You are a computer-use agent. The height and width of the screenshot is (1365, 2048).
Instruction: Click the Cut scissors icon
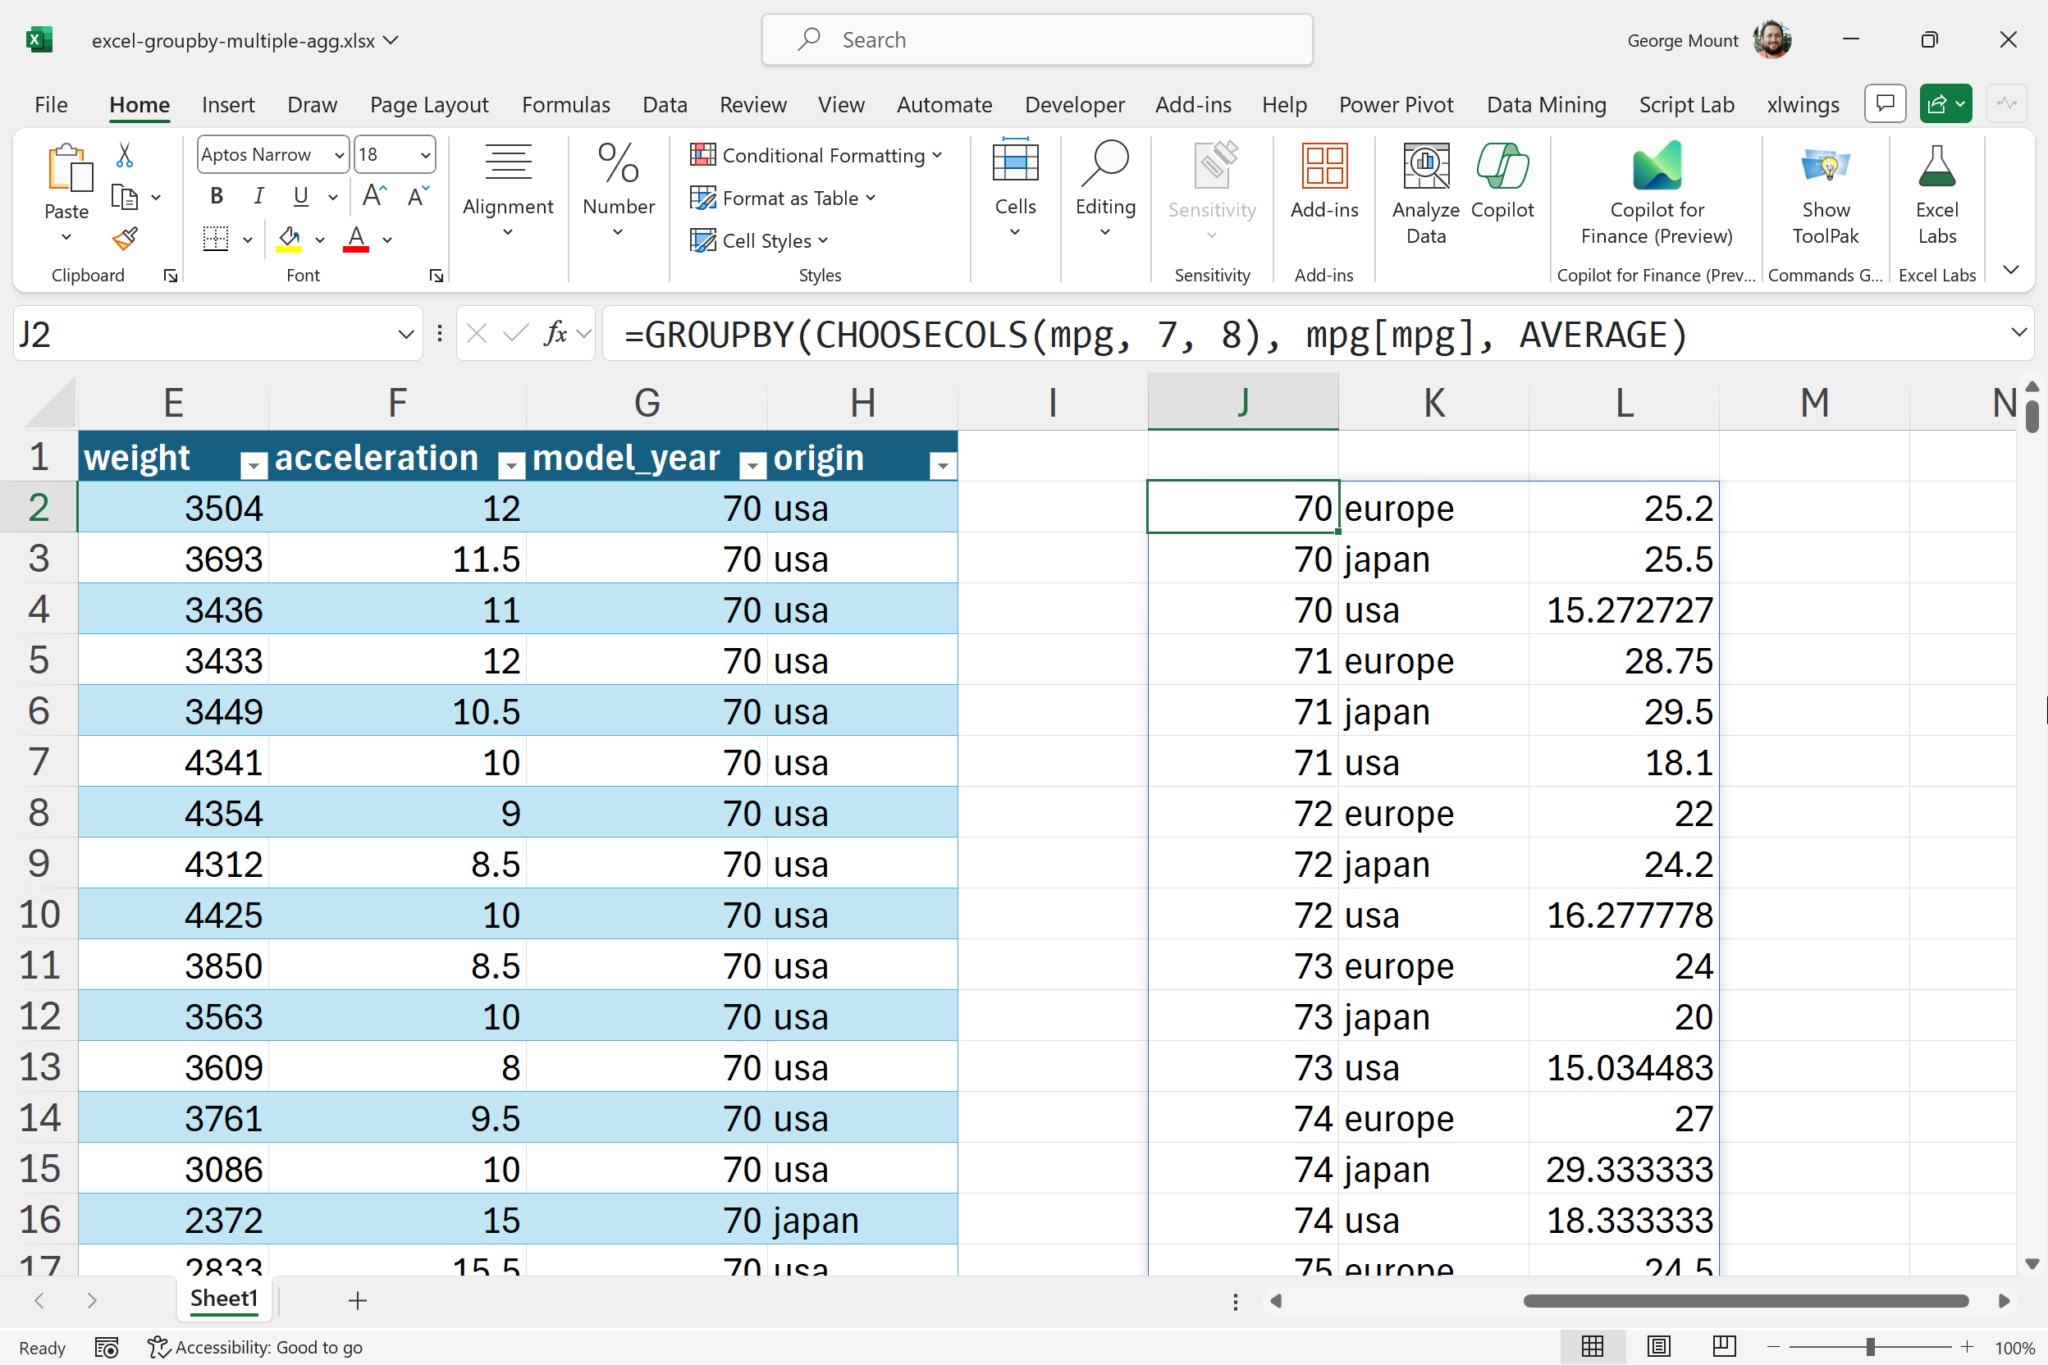[x=124, y=155]
